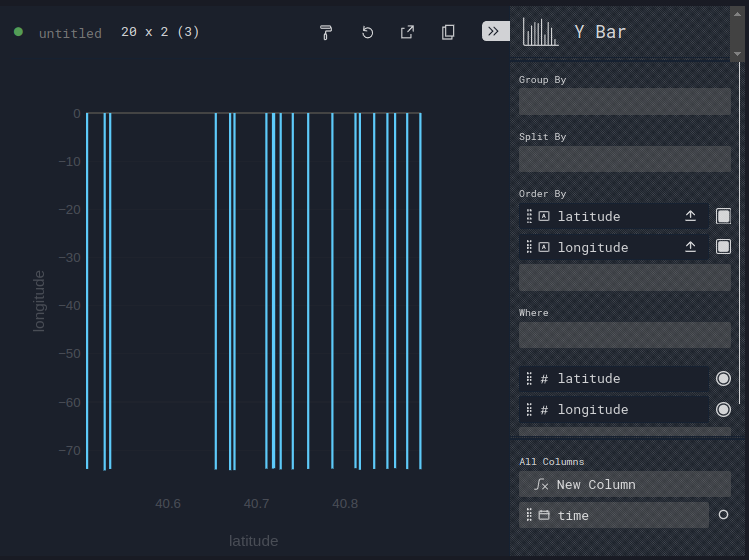
Task: Activate the time column radio toggle
Action: tap(723, 515)
